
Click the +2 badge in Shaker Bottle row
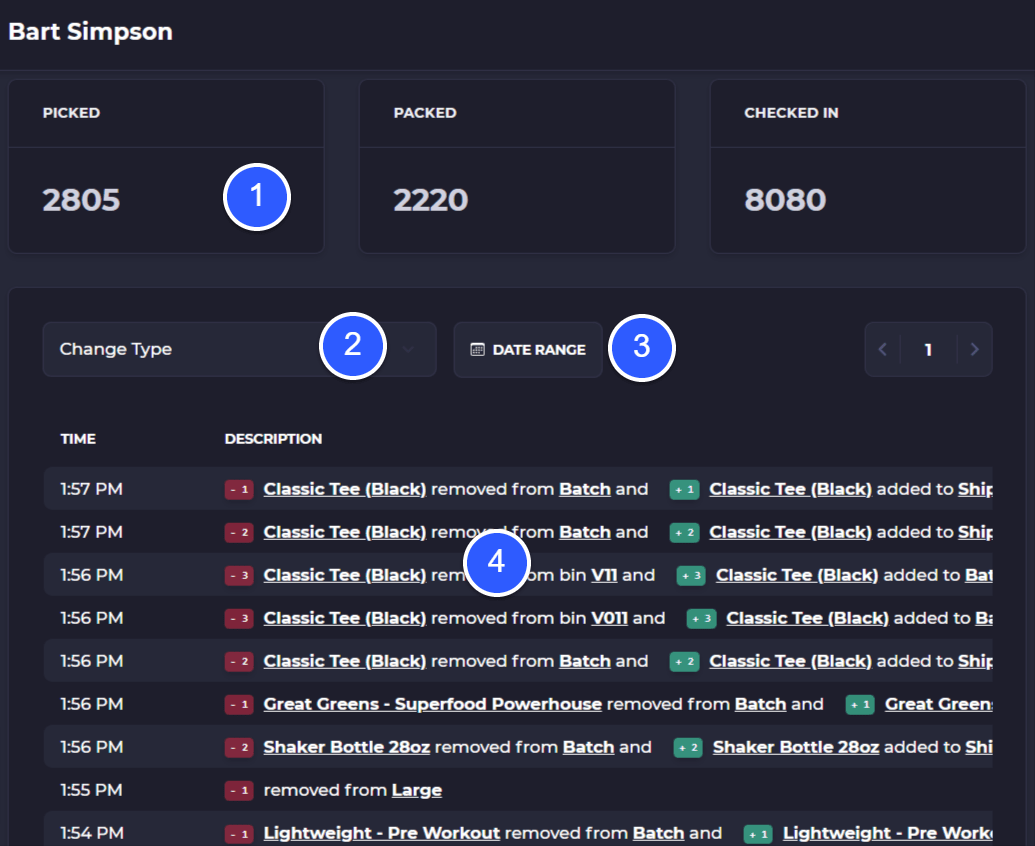click(x=688, y=748)
